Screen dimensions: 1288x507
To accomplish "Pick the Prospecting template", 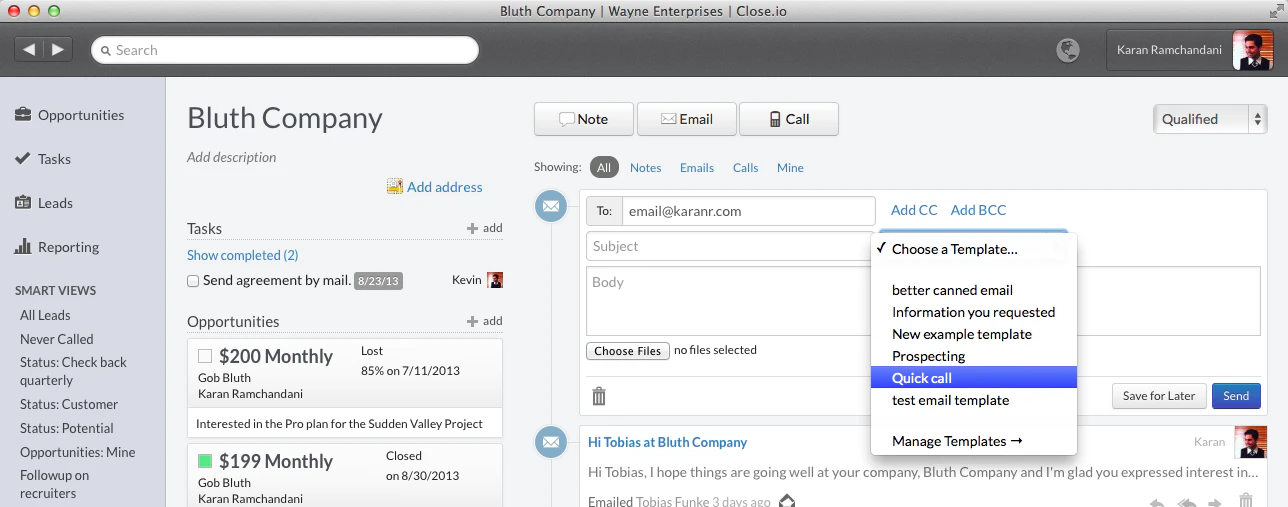I will 974,356.
